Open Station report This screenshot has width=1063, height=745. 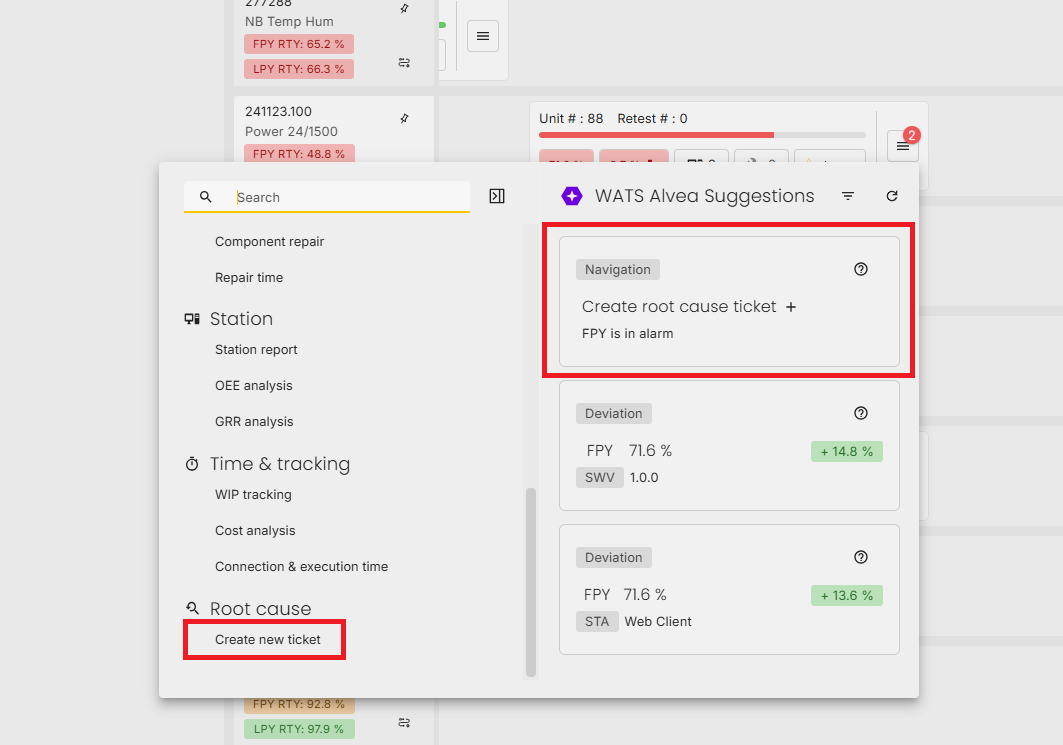tap(256, 349)
